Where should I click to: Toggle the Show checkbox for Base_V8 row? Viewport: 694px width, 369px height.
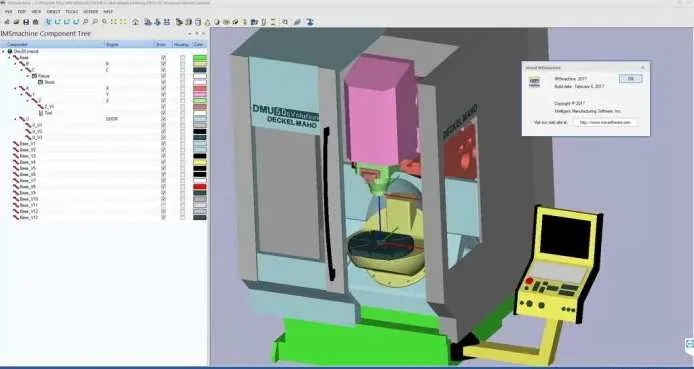(x=163, y=187)
